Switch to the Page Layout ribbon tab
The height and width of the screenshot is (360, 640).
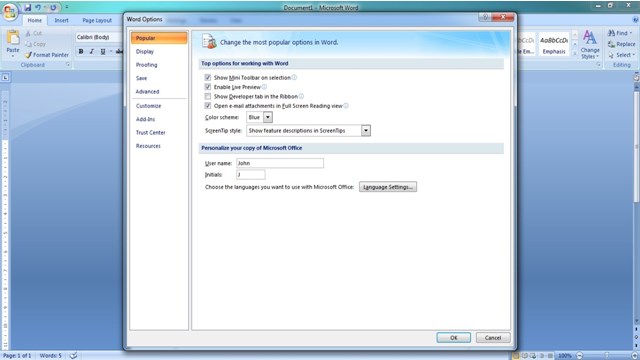97,20
